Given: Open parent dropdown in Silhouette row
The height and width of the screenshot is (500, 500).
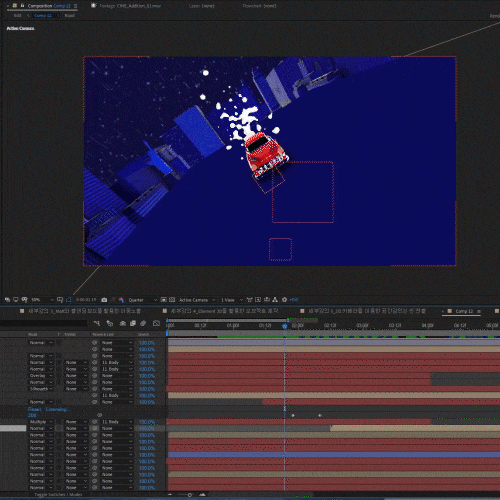Looking at the screenshot, I should [x=117, y=389].
